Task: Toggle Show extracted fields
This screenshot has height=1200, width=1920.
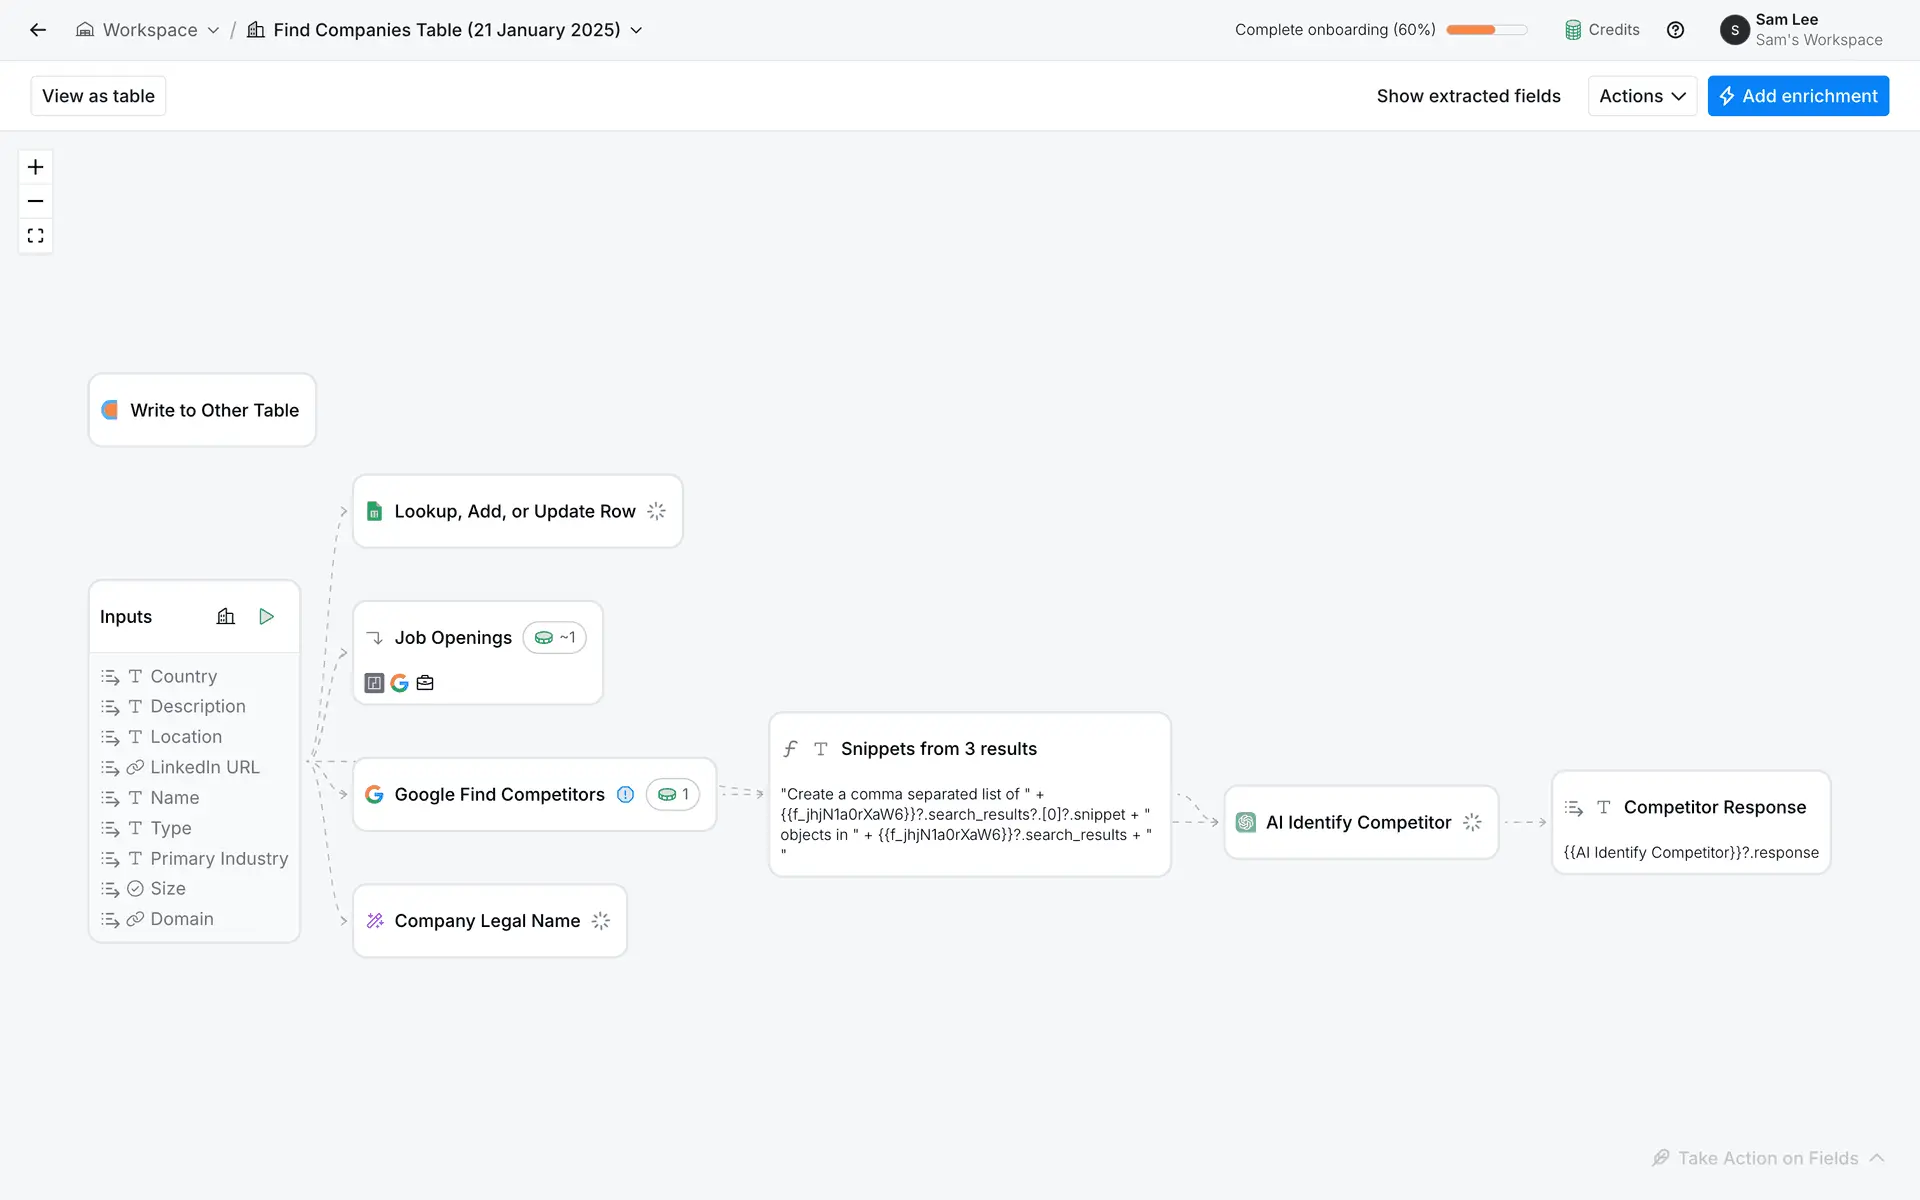Action: coord(1468,96)
